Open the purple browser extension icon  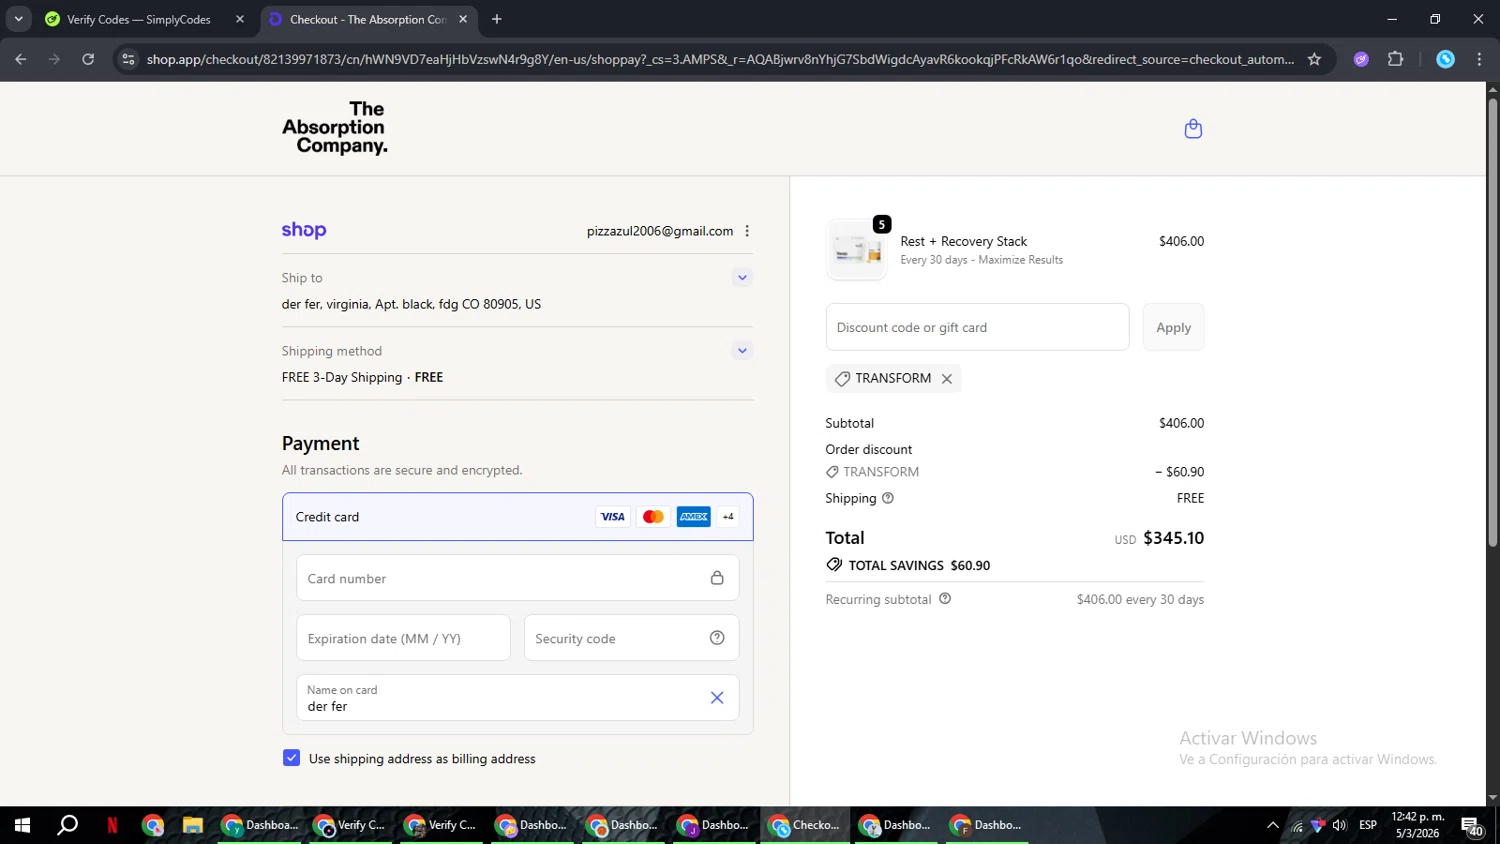coord(1361,59)
